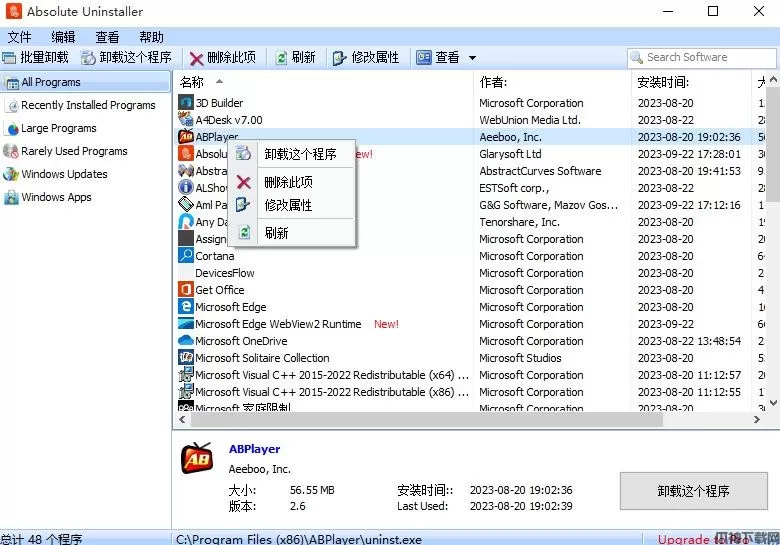Click the ABPlayer row icon in list
Image resolution: width=780 pixels, height=545 pixels.
click(x=186, y=136)
